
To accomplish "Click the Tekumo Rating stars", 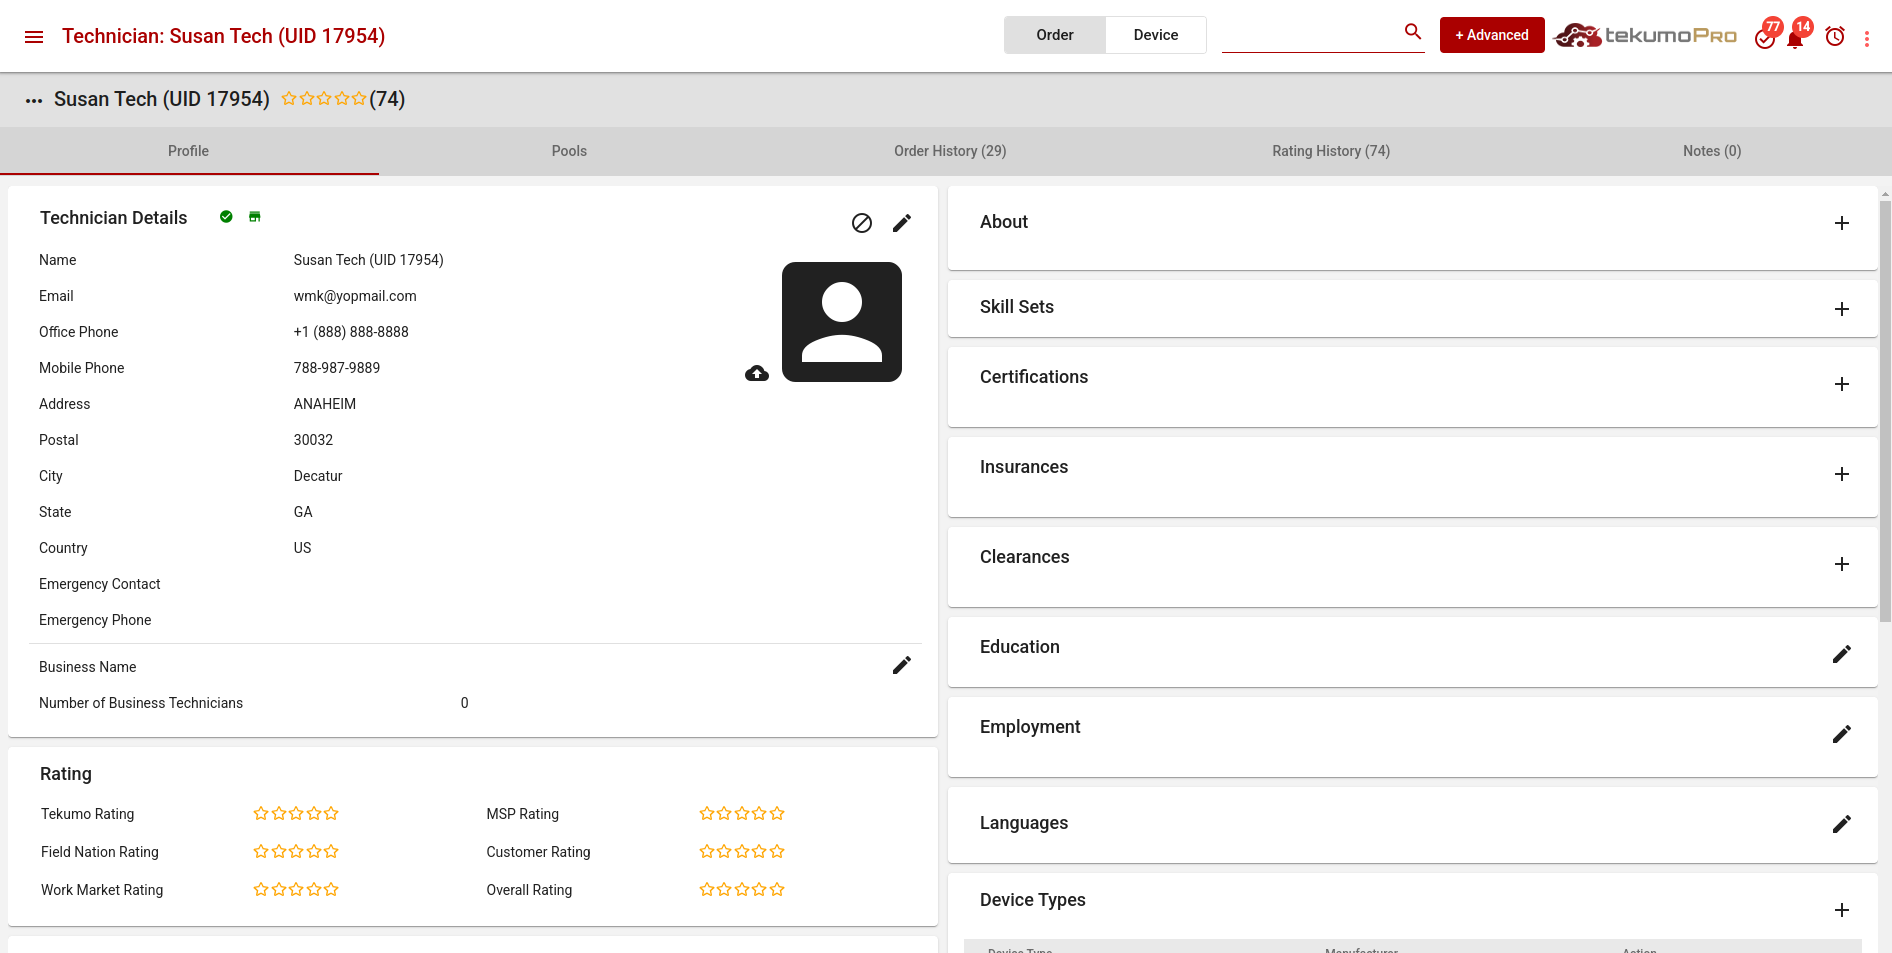I will click(x=296, y=814).
